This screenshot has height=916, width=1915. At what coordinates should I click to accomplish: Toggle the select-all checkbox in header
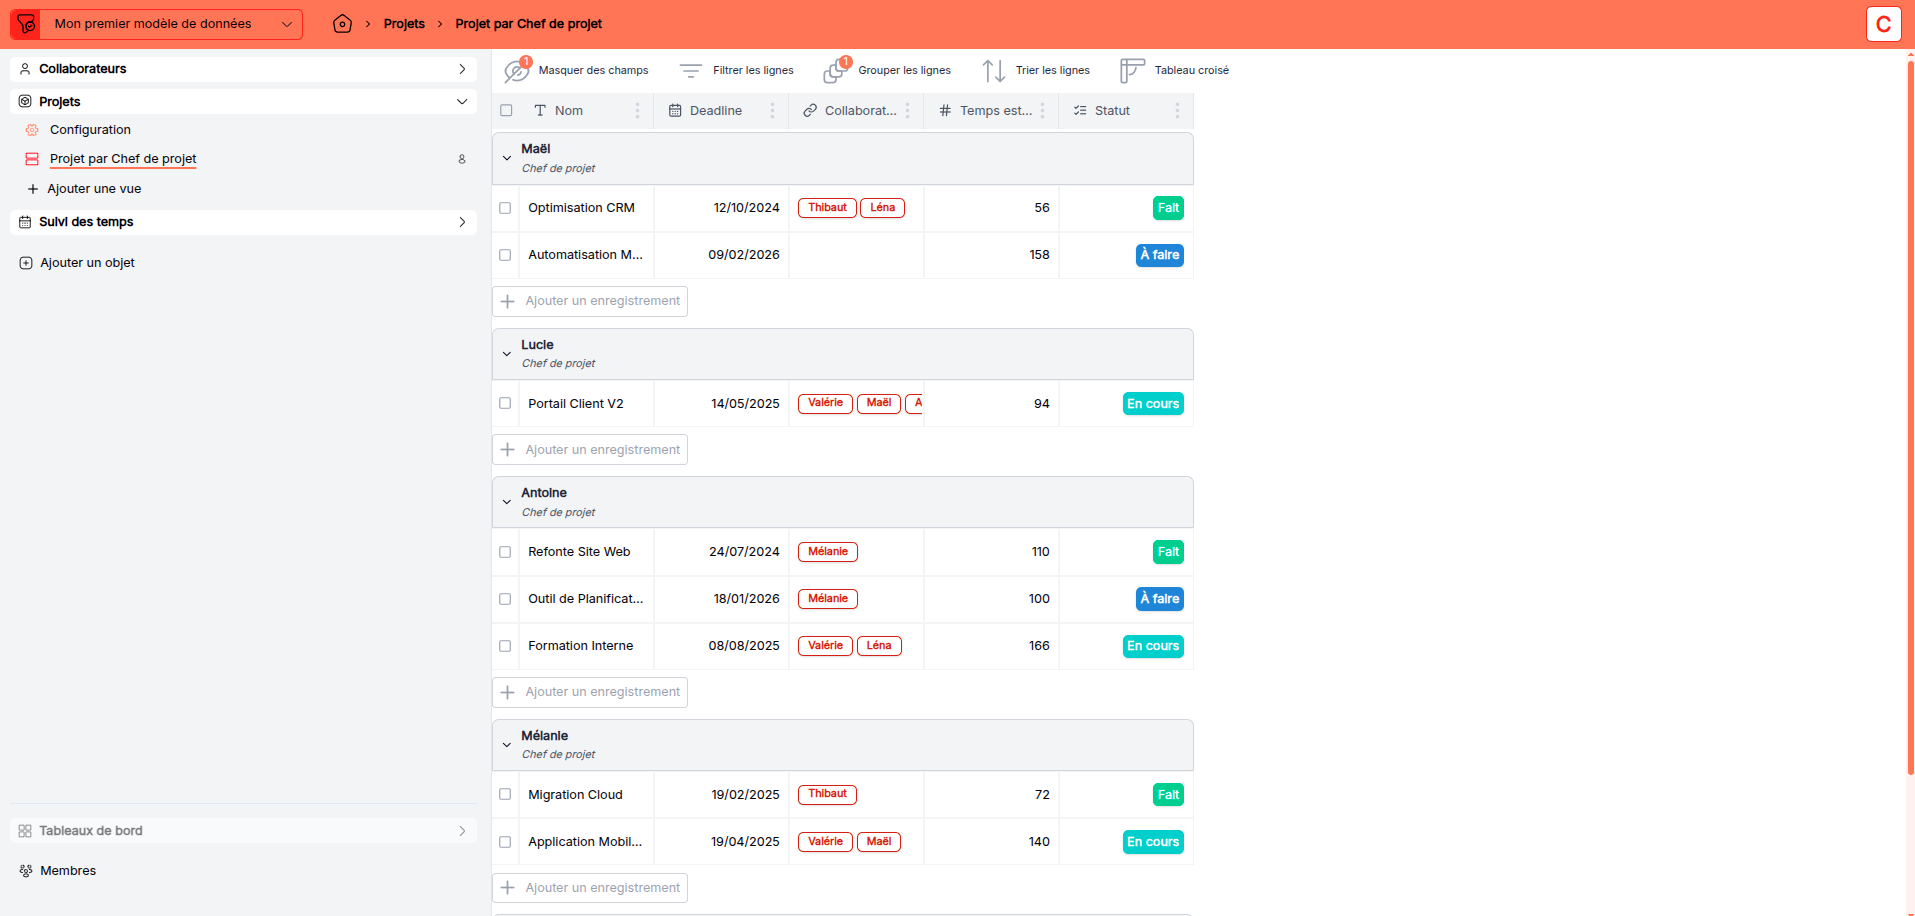pos(506,111)
